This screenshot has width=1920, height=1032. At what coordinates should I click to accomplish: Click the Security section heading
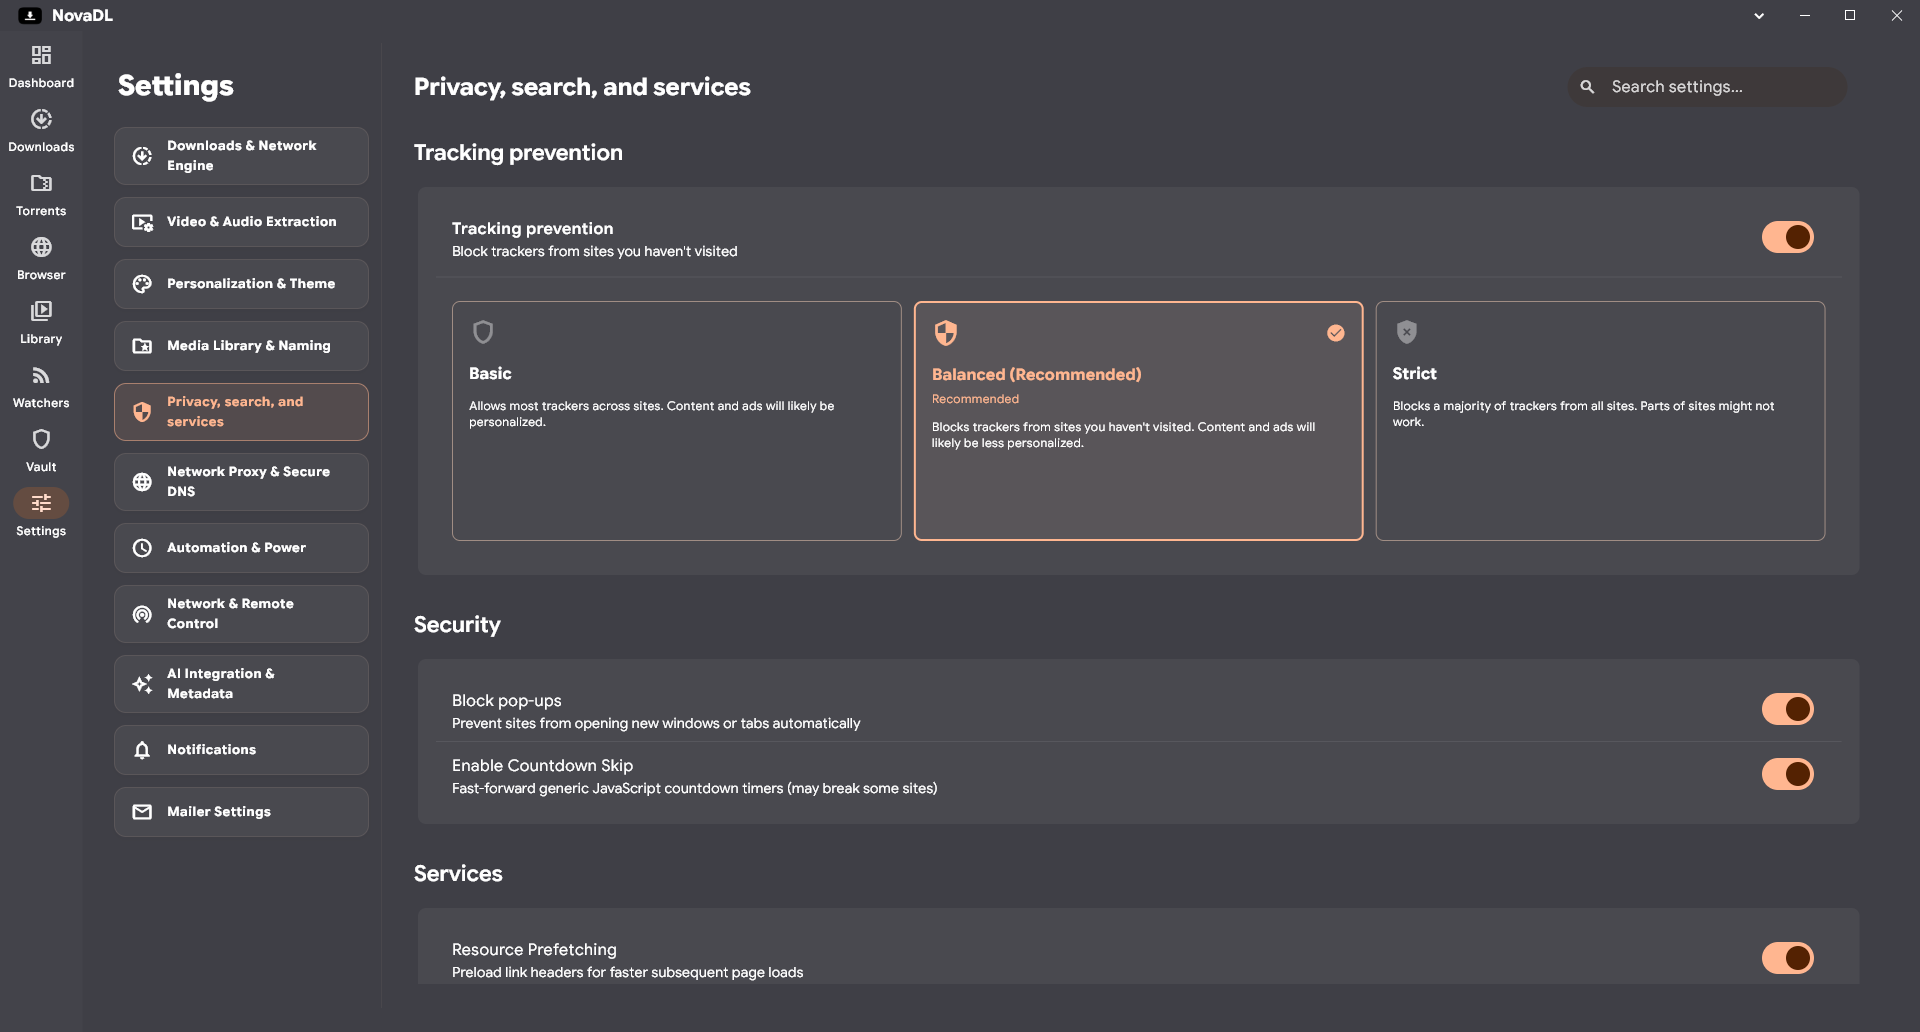[x=457, y=625]
